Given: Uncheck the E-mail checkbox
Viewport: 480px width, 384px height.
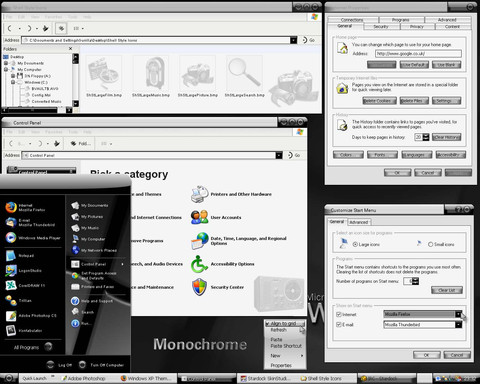Looking at the screenshot, I should click(339, 325).
